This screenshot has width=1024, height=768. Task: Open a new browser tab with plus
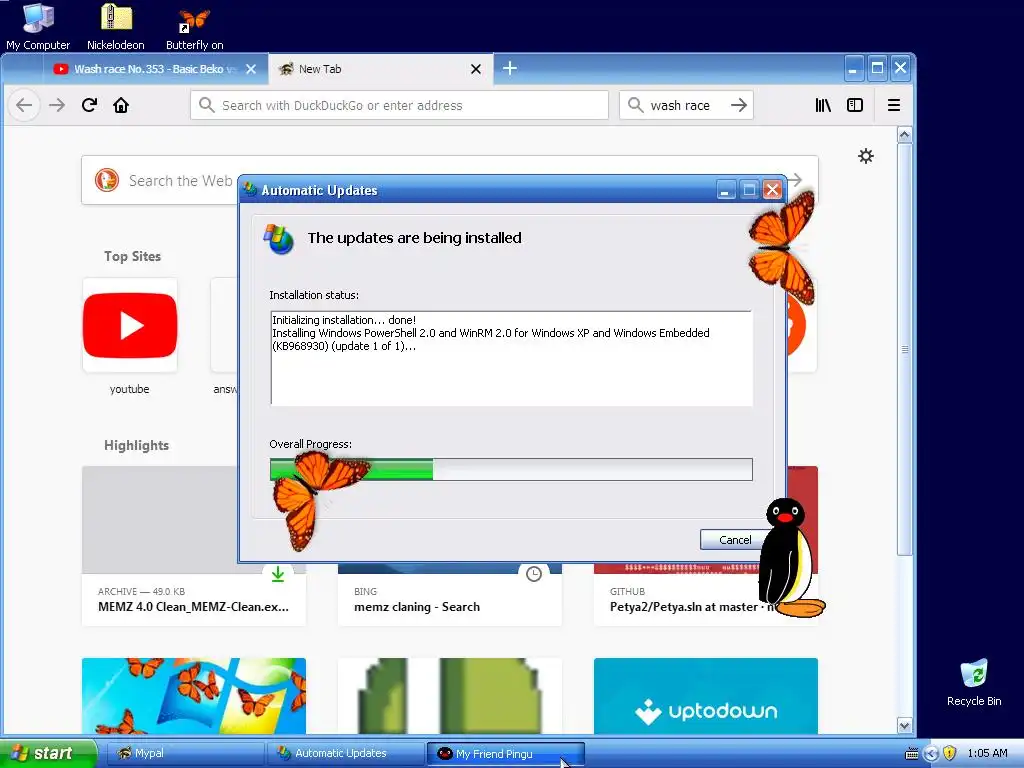(510, 68)
